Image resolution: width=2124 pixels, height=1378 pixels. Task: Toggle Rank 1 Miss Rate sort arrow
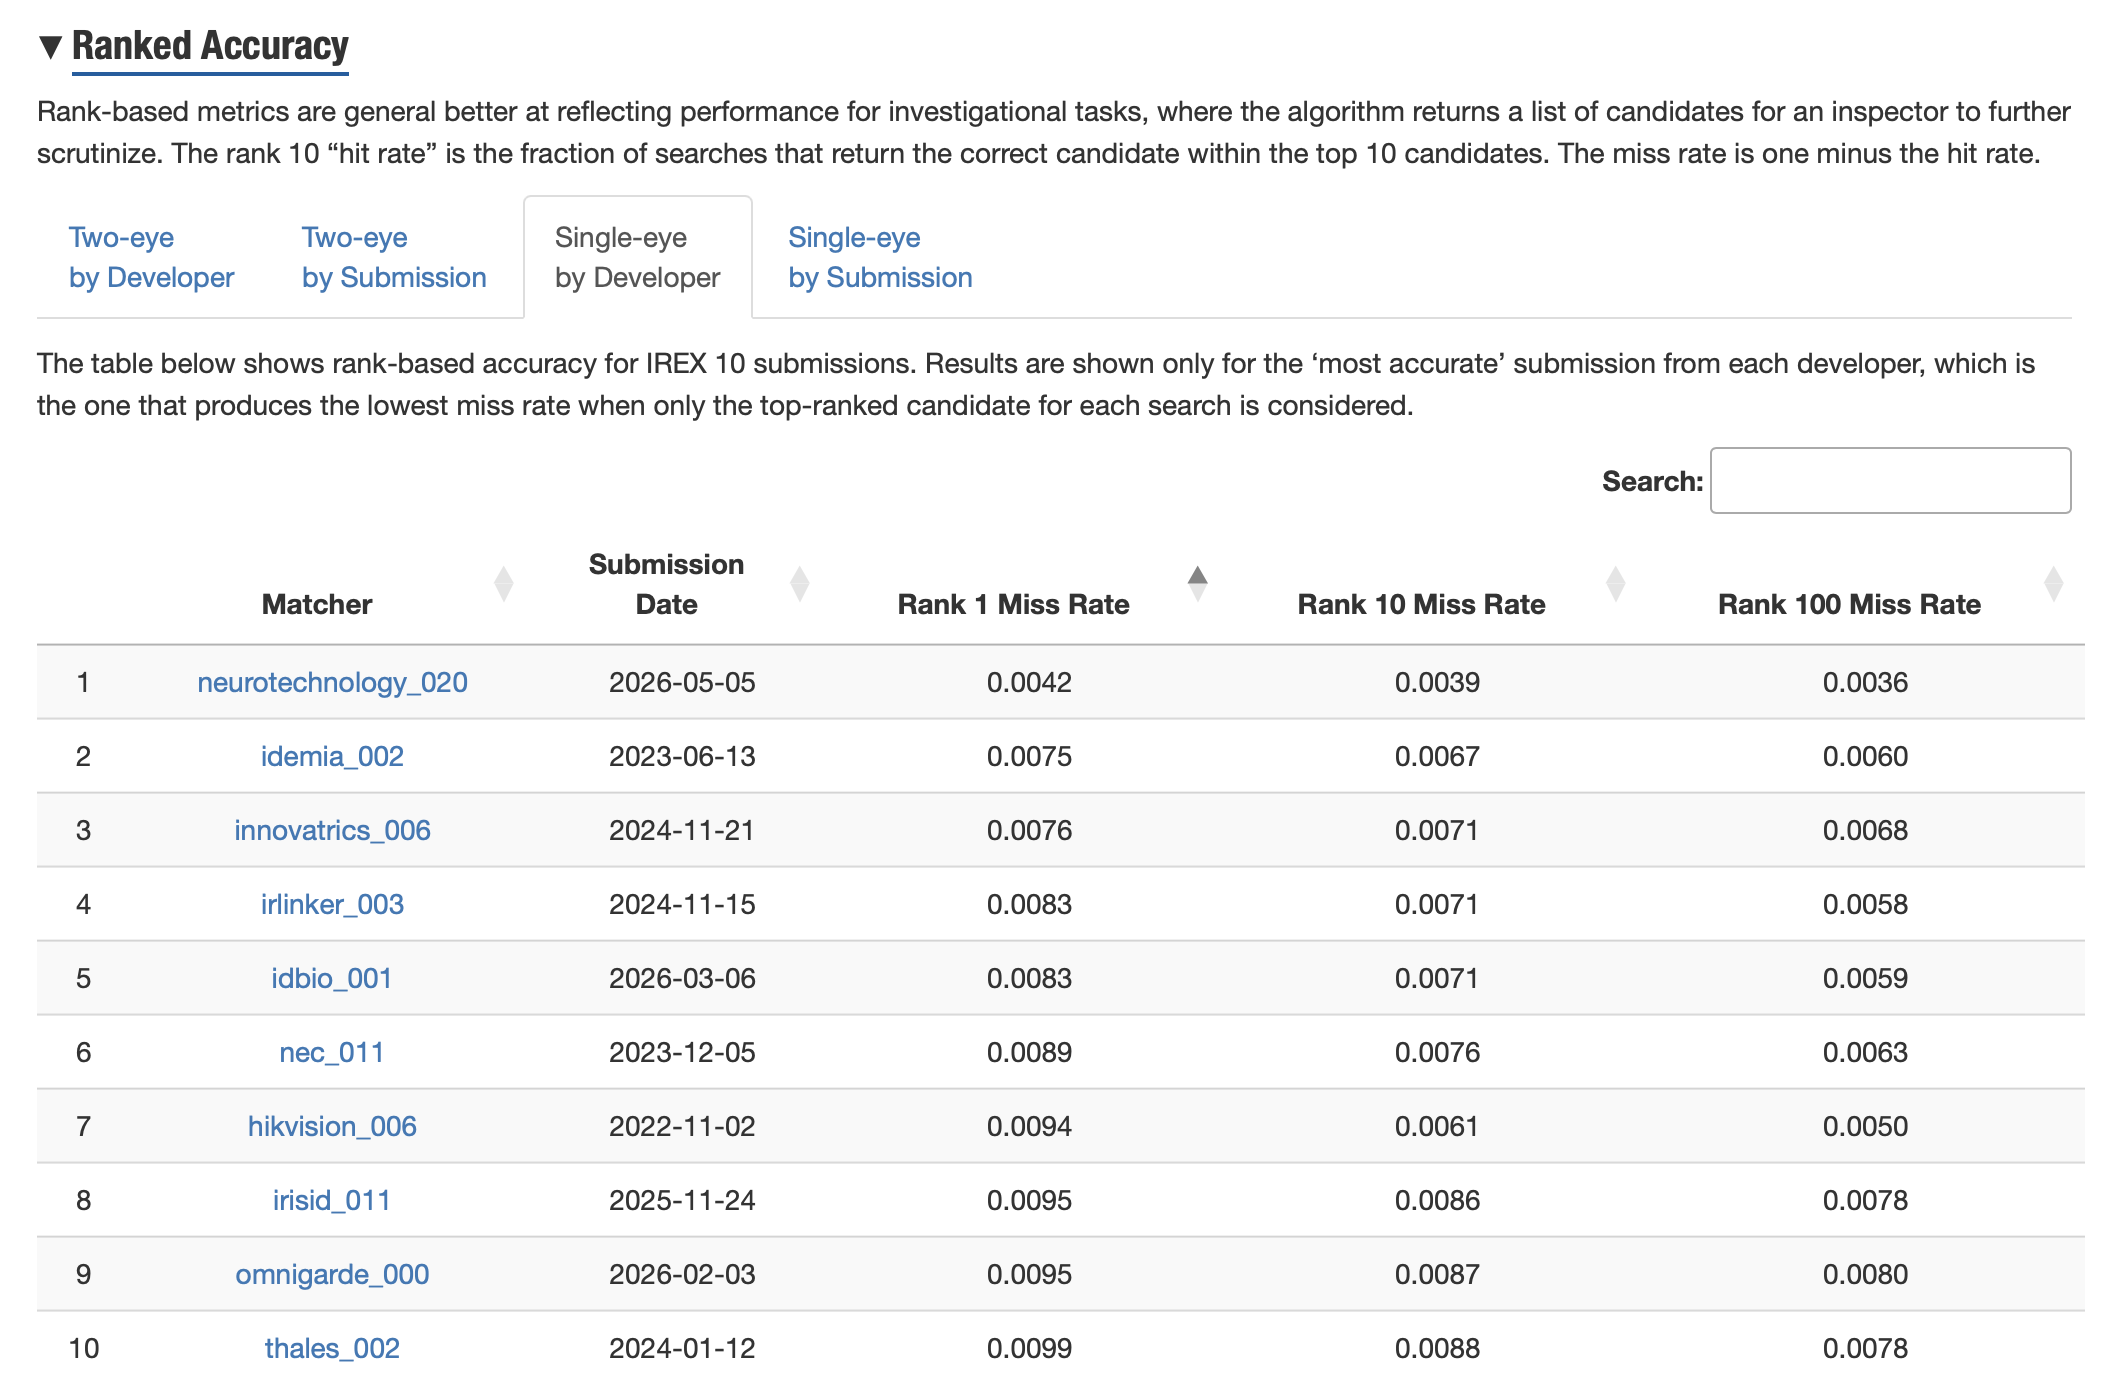1197,584
